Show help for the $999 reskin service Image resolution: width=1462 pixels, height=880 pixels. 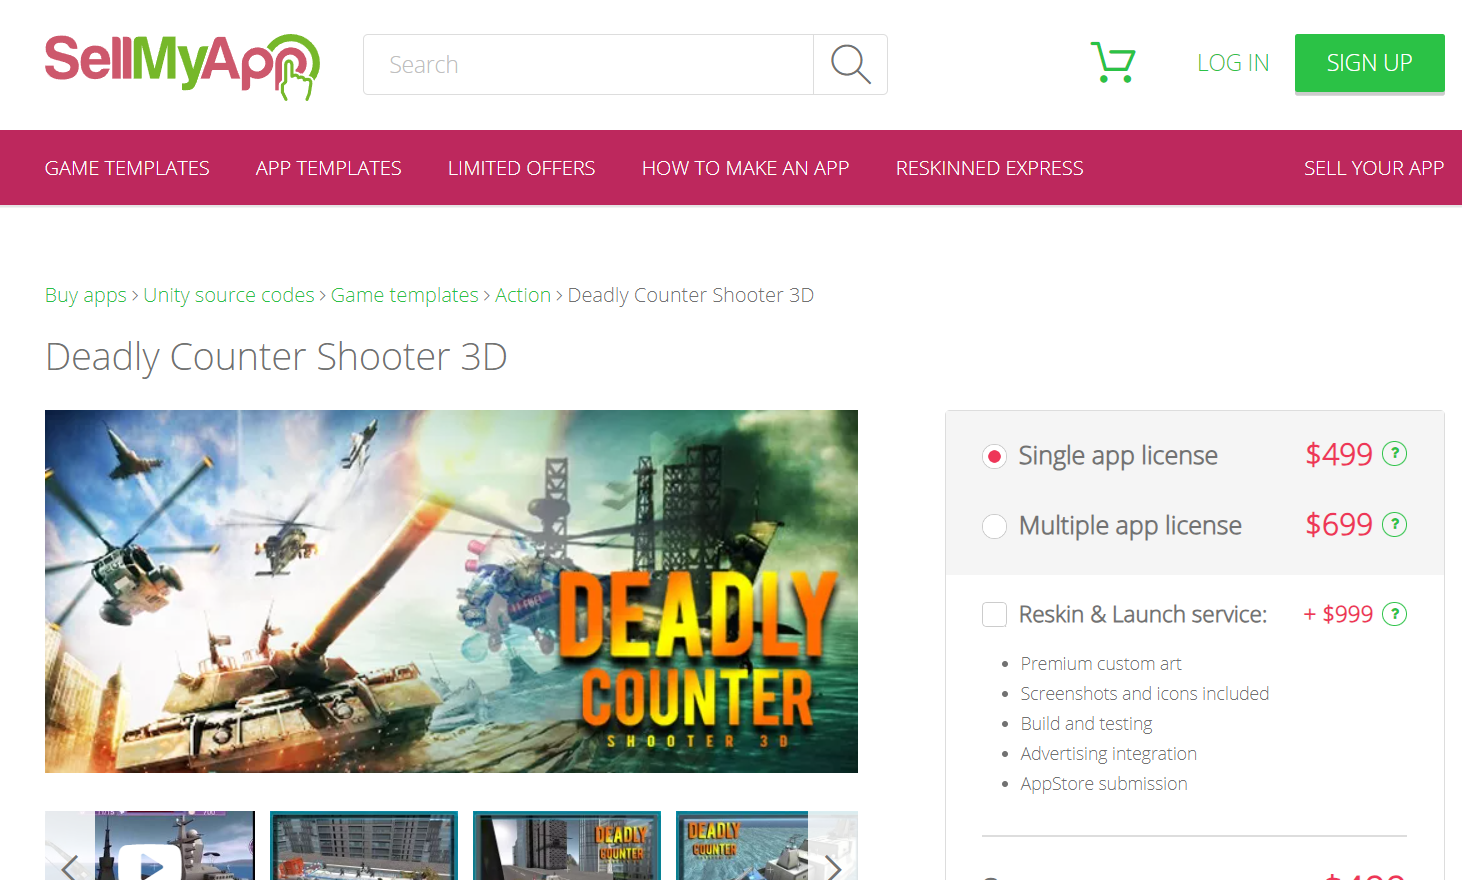click(x=1394, y=614)
